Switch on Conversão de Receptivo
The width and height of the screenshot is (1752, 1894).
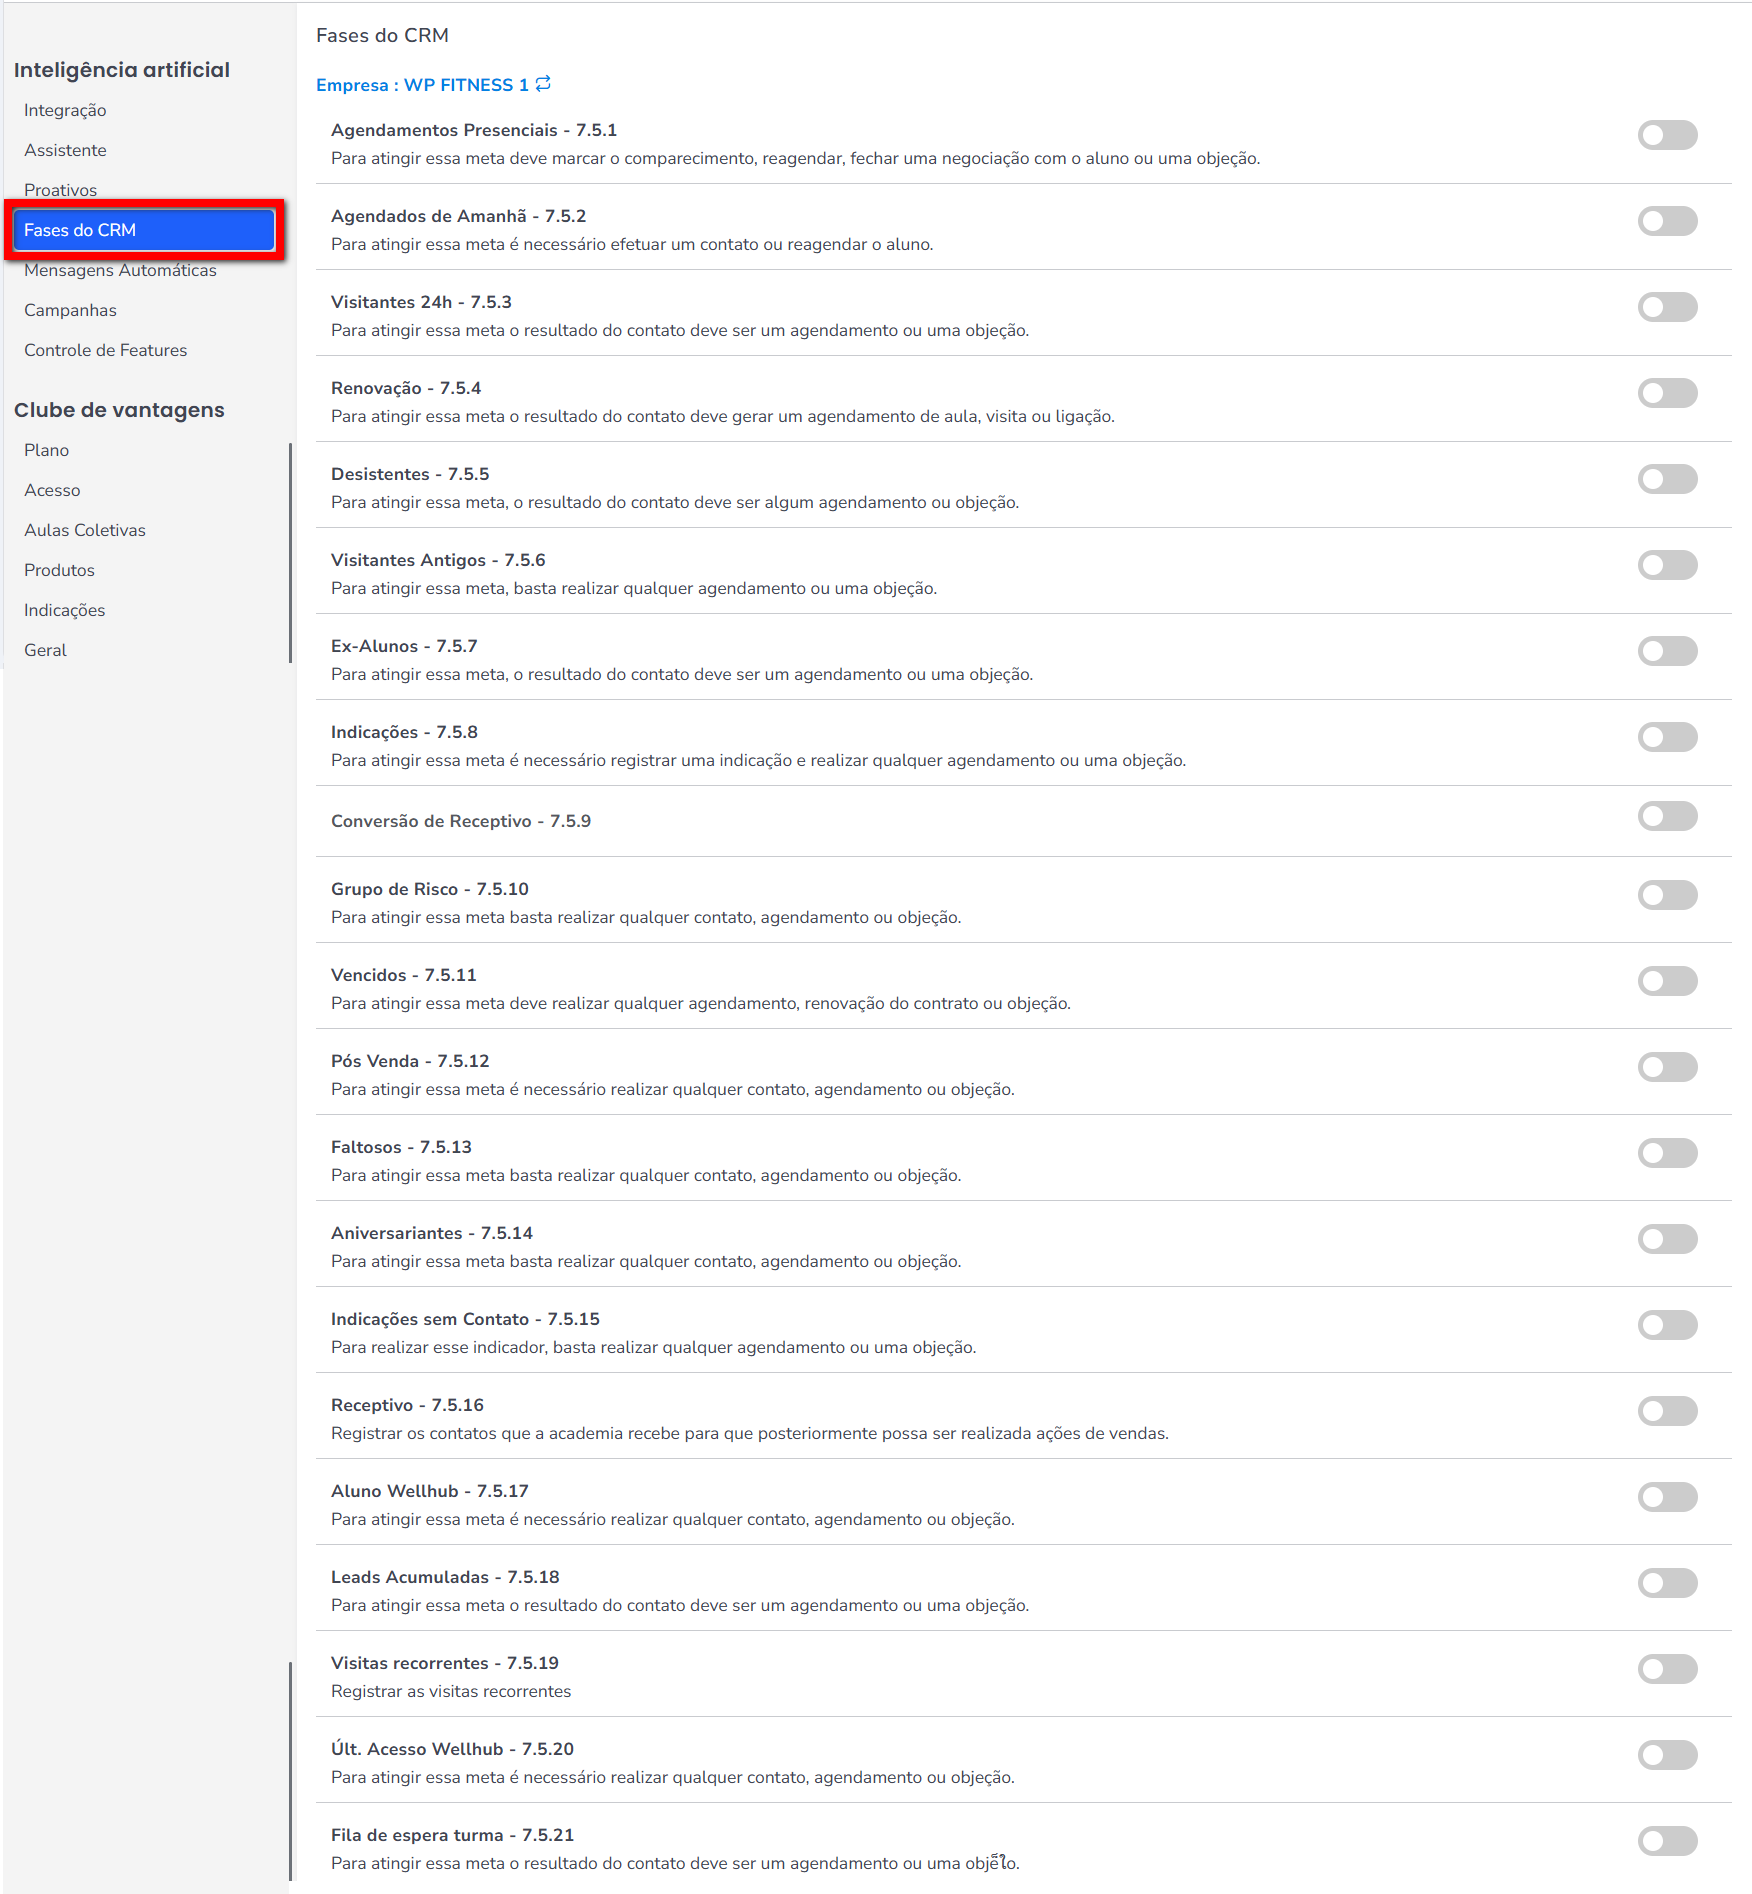point(1667,816)
